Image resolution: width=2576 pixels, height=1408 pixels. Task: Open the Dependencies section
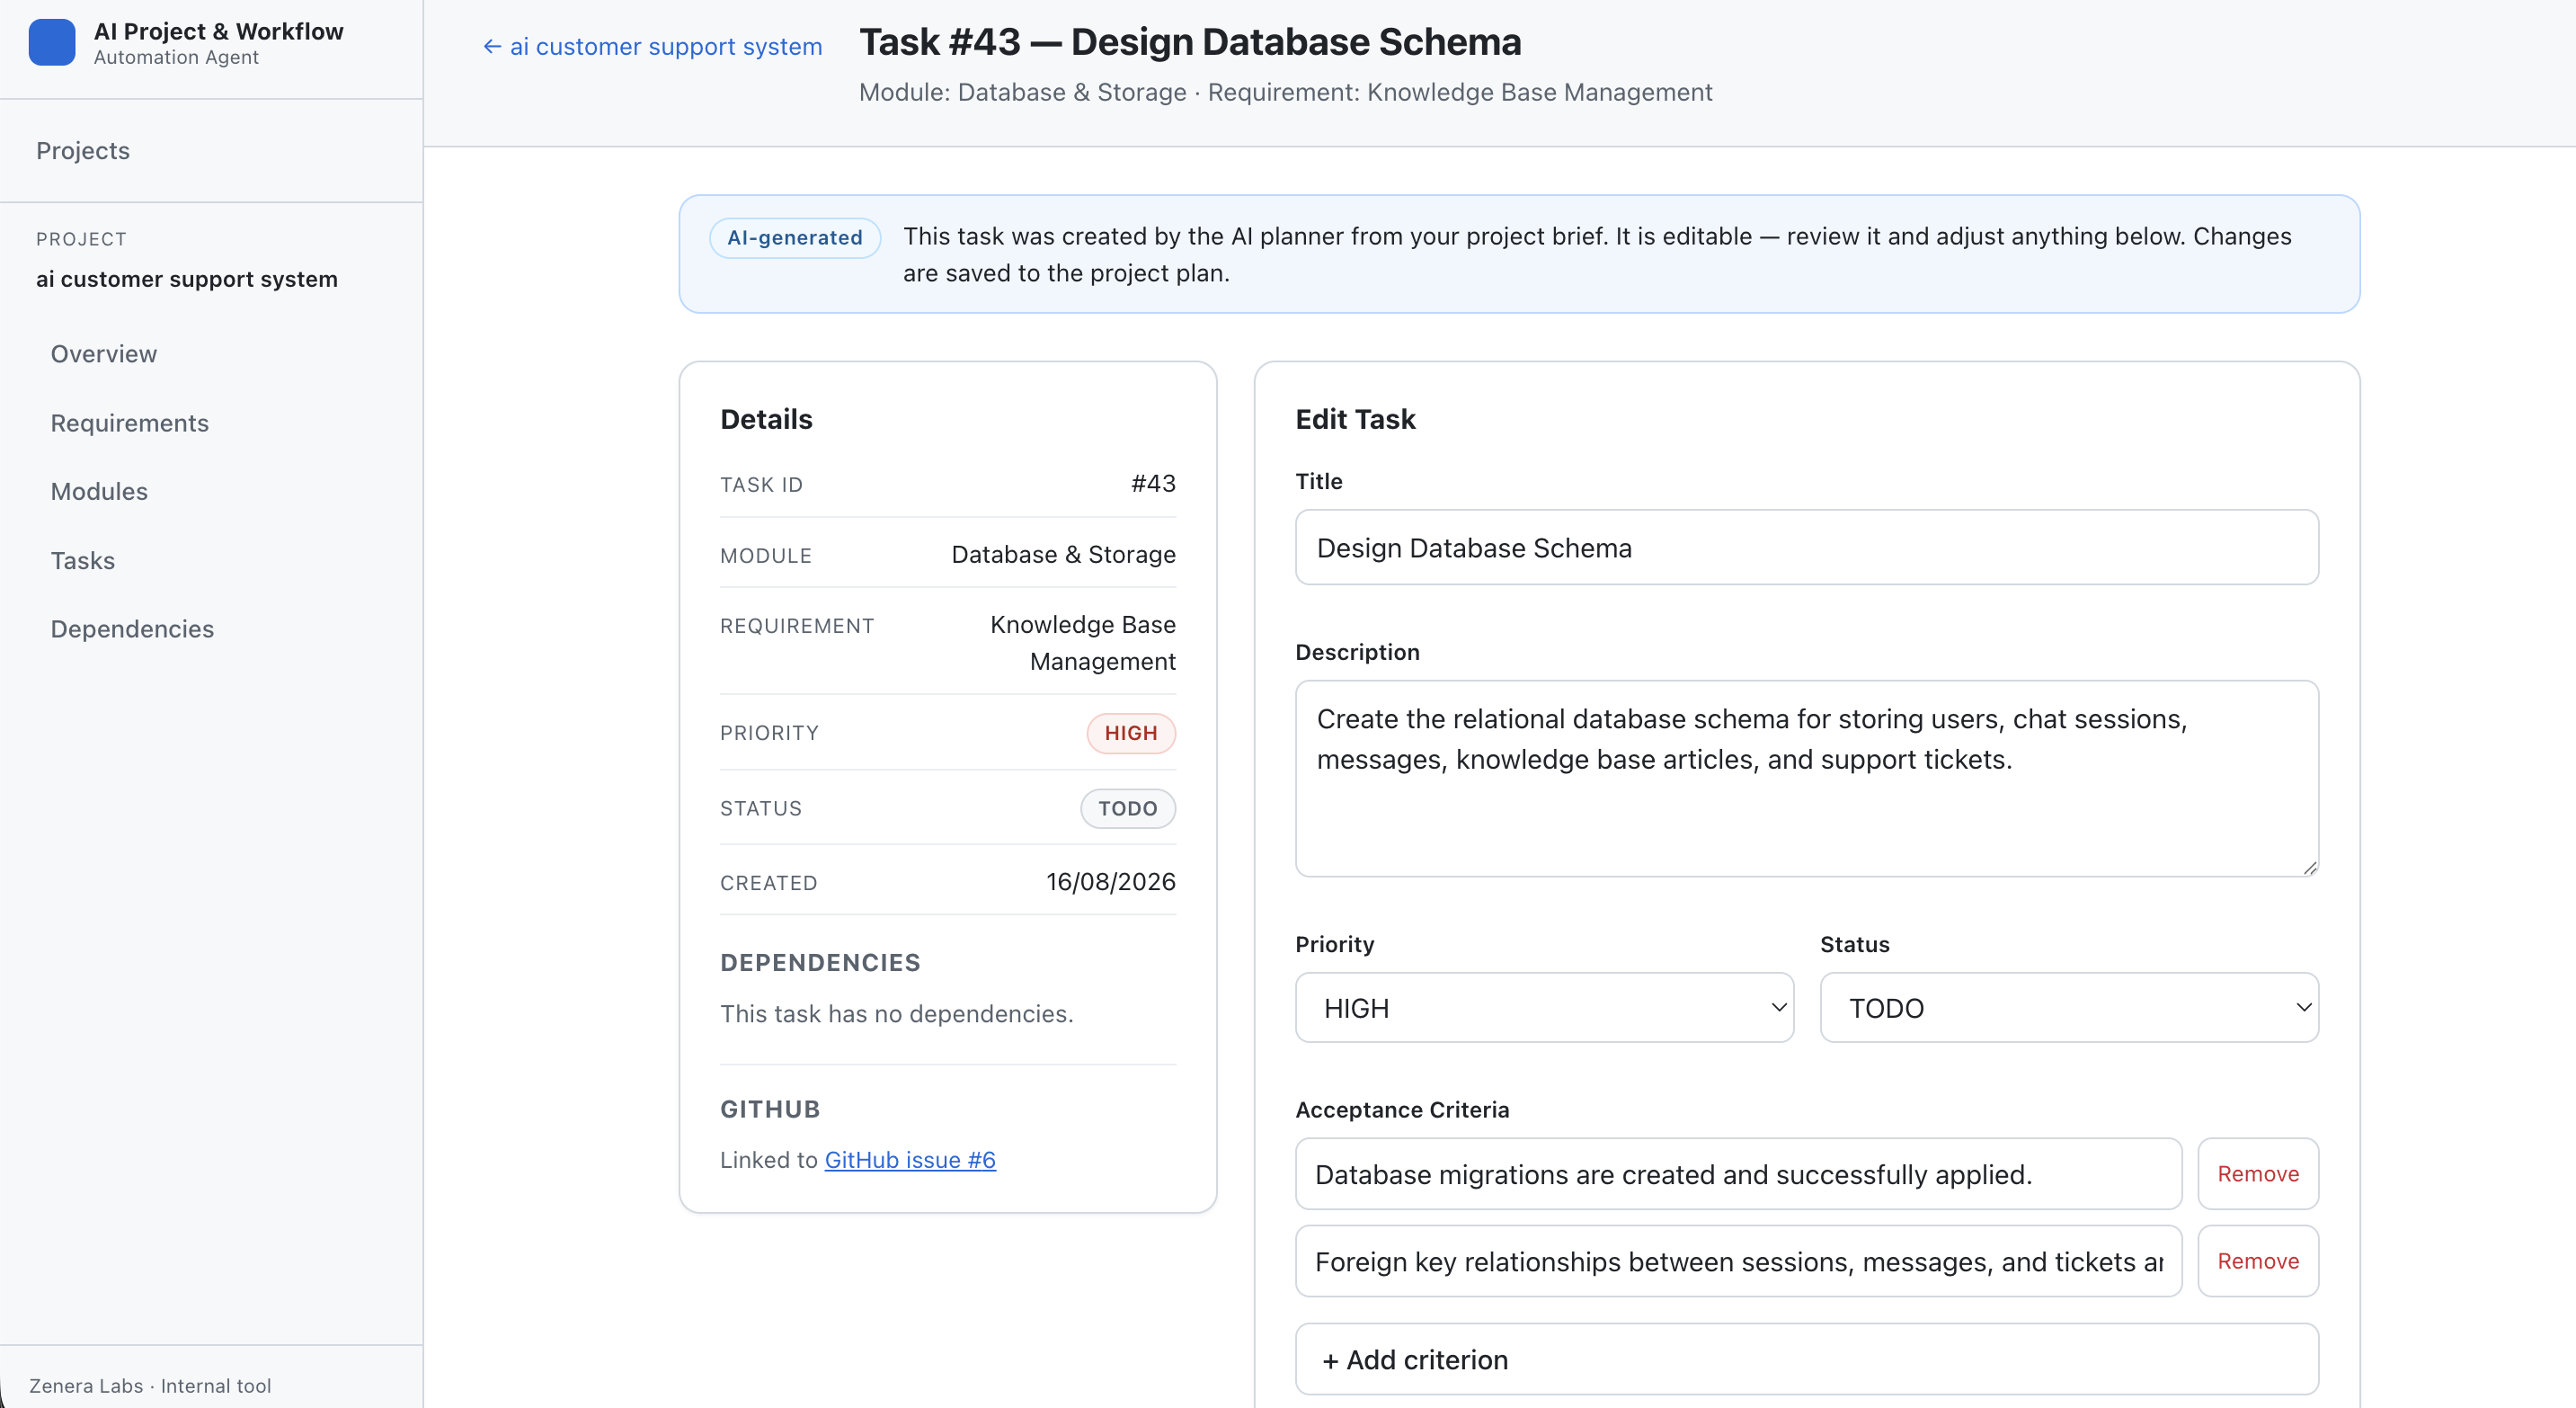point(132,629)
